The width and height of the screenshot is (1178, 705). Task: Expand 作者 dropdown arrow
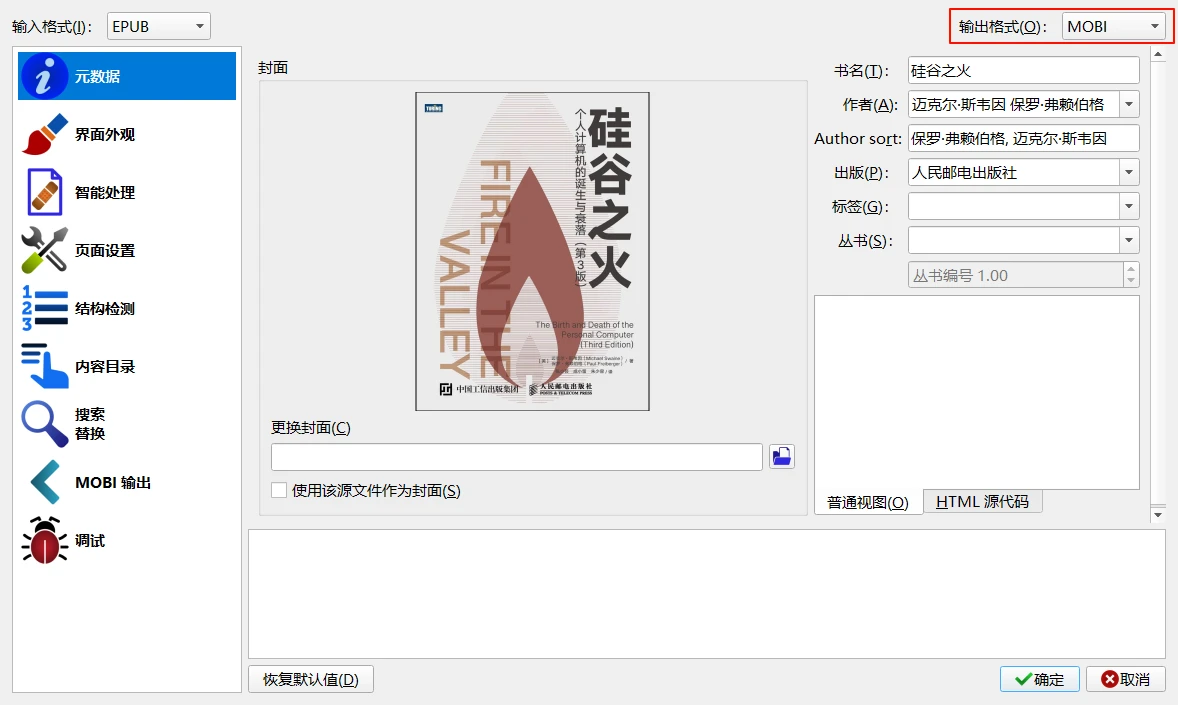click(1128, 104)
